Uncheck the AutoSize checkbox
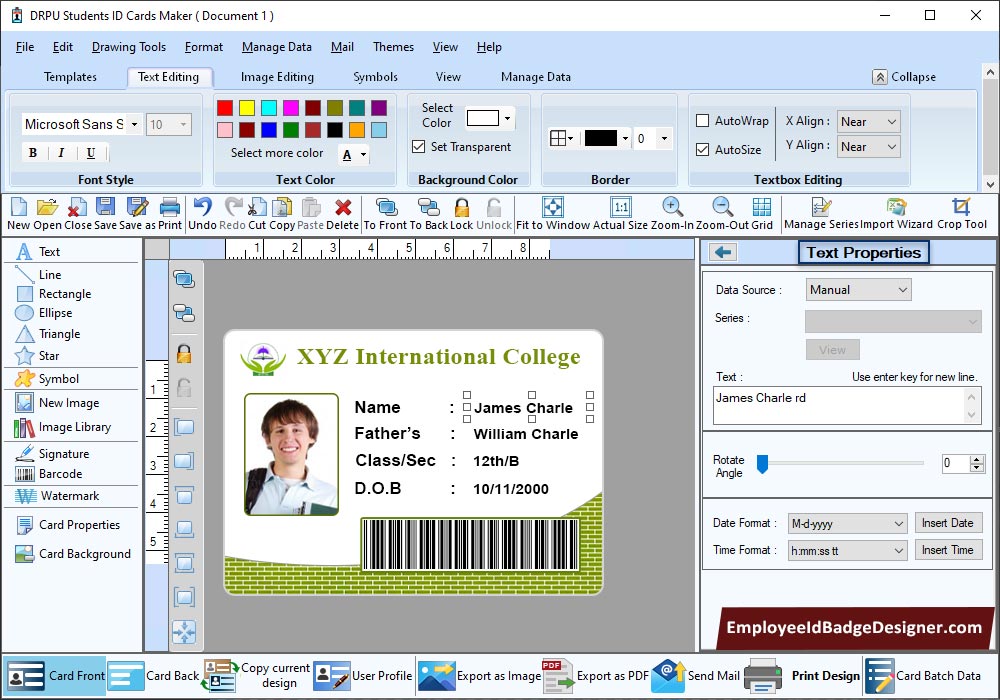 tap(703, 150)
